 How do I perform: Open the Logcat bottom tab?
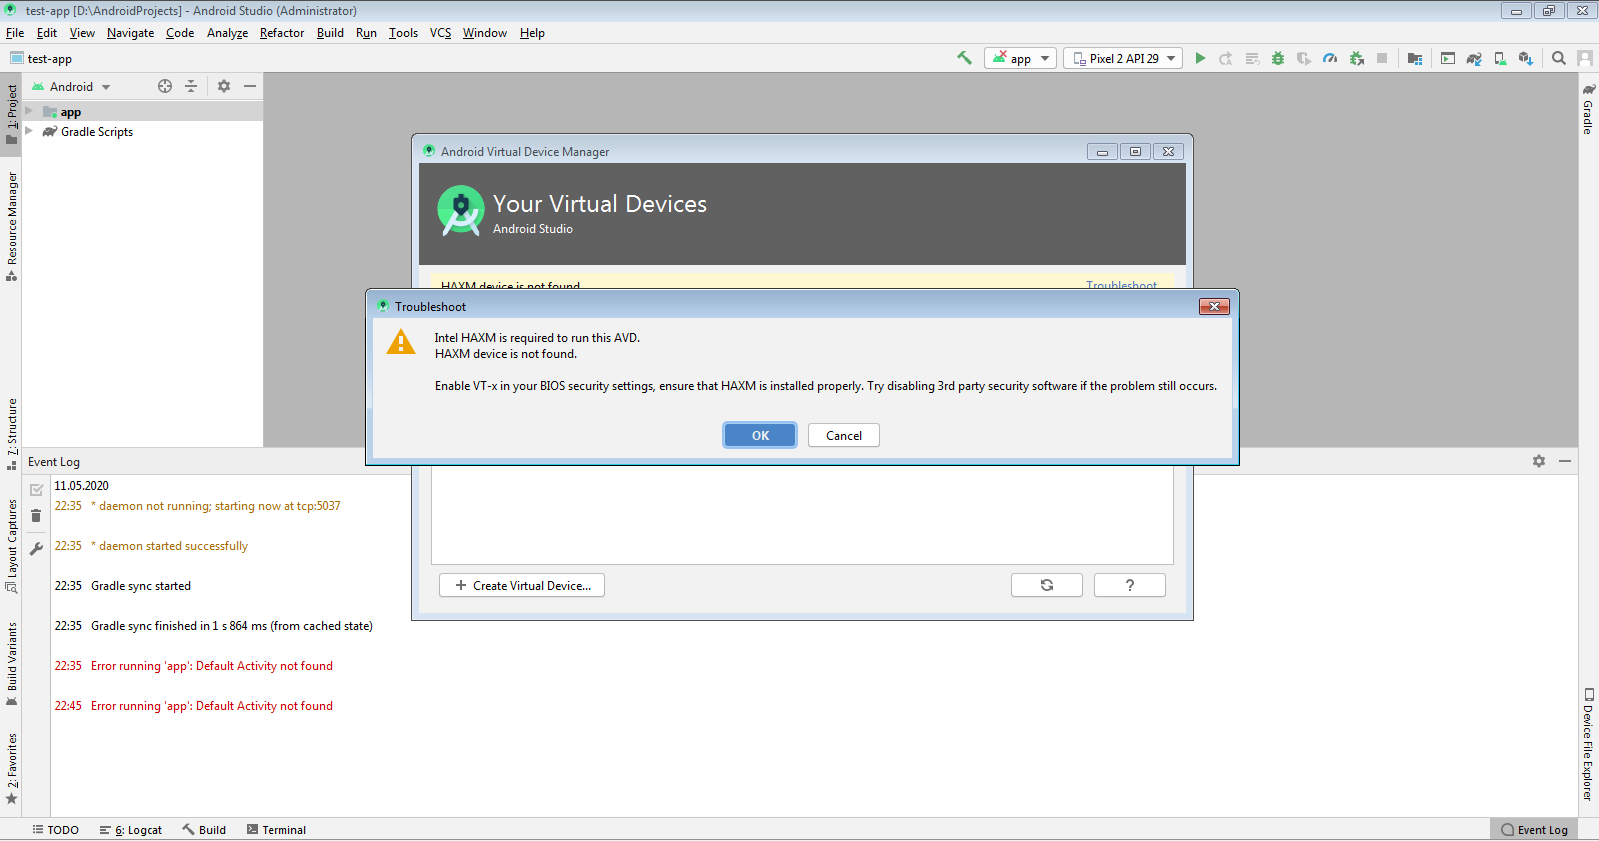(x=131, y=830)
